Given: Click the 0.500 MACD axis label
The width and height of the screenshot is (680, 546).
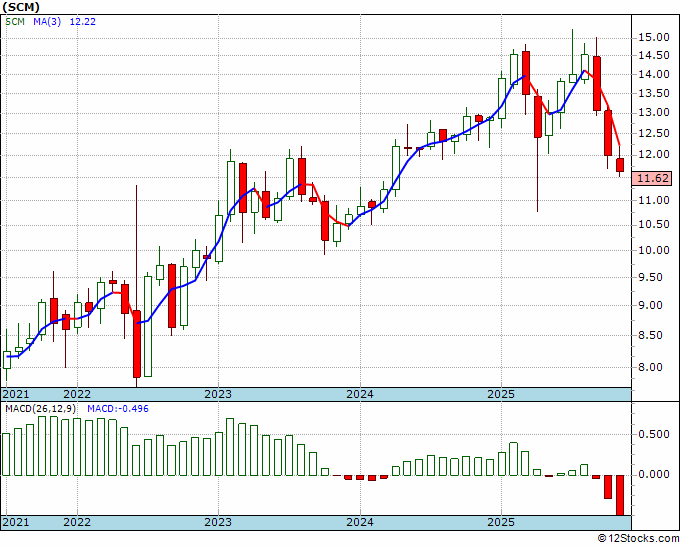Looking at the screenshot, I should point(654,435).
